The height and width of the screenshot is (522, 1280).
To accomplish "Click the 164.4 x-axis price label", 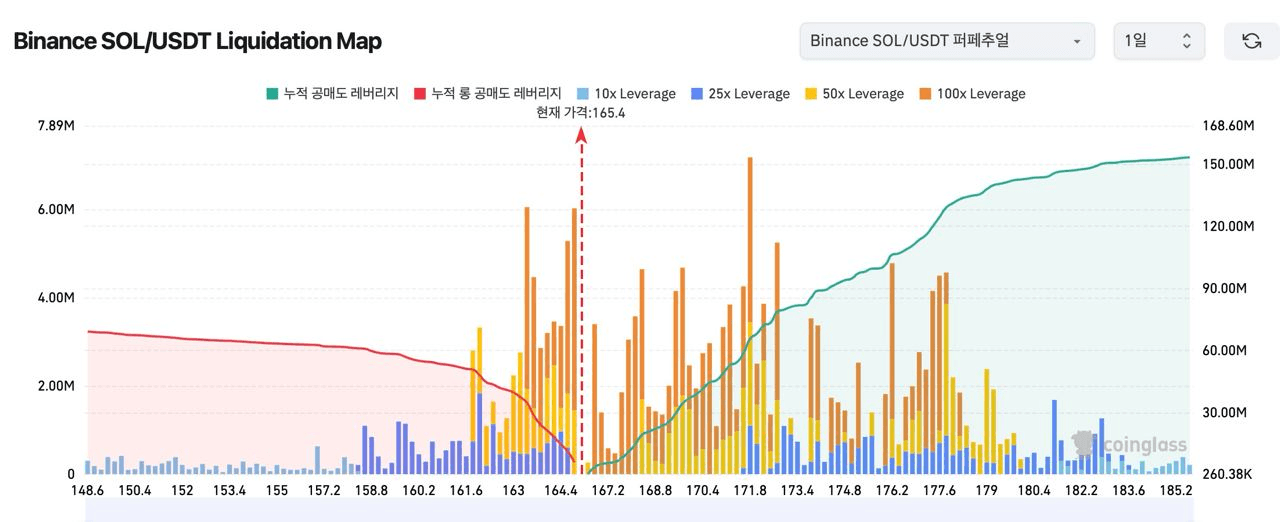I will [x=560, y=491].
